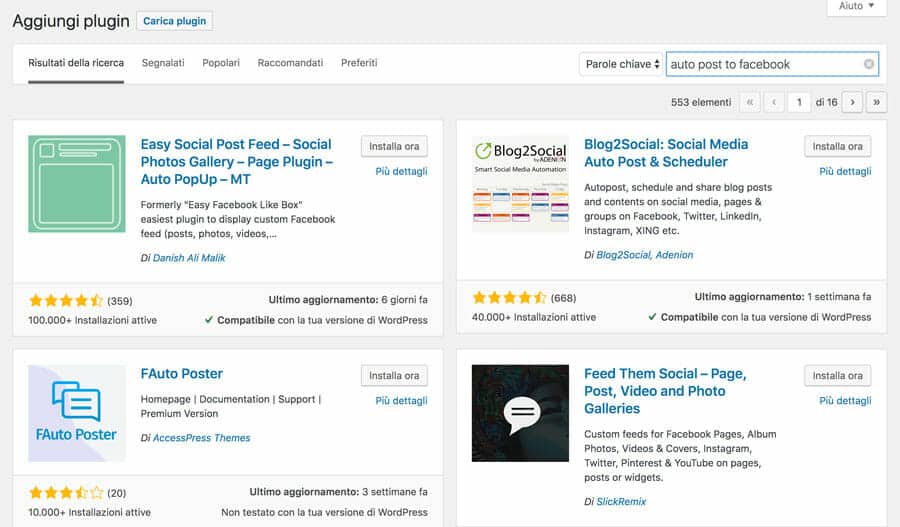Image resolution: width=900 pixels, height=527 pixels.
Task: Open Blog2Social: Social Media Auto Post title
Action: [666, 153]
